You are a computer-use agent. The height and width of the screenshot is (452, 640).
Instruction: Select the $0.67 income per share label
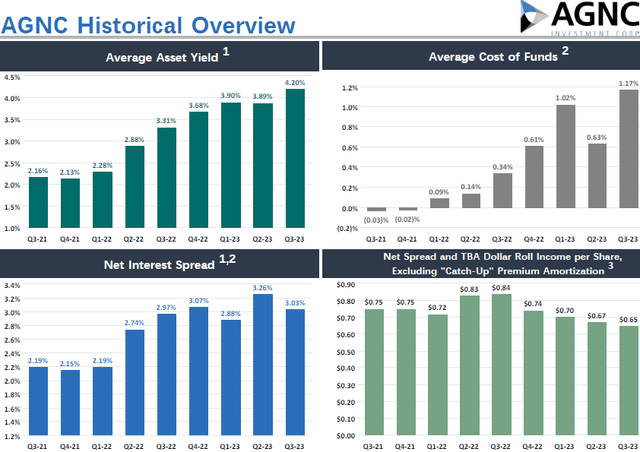point(596,316)
